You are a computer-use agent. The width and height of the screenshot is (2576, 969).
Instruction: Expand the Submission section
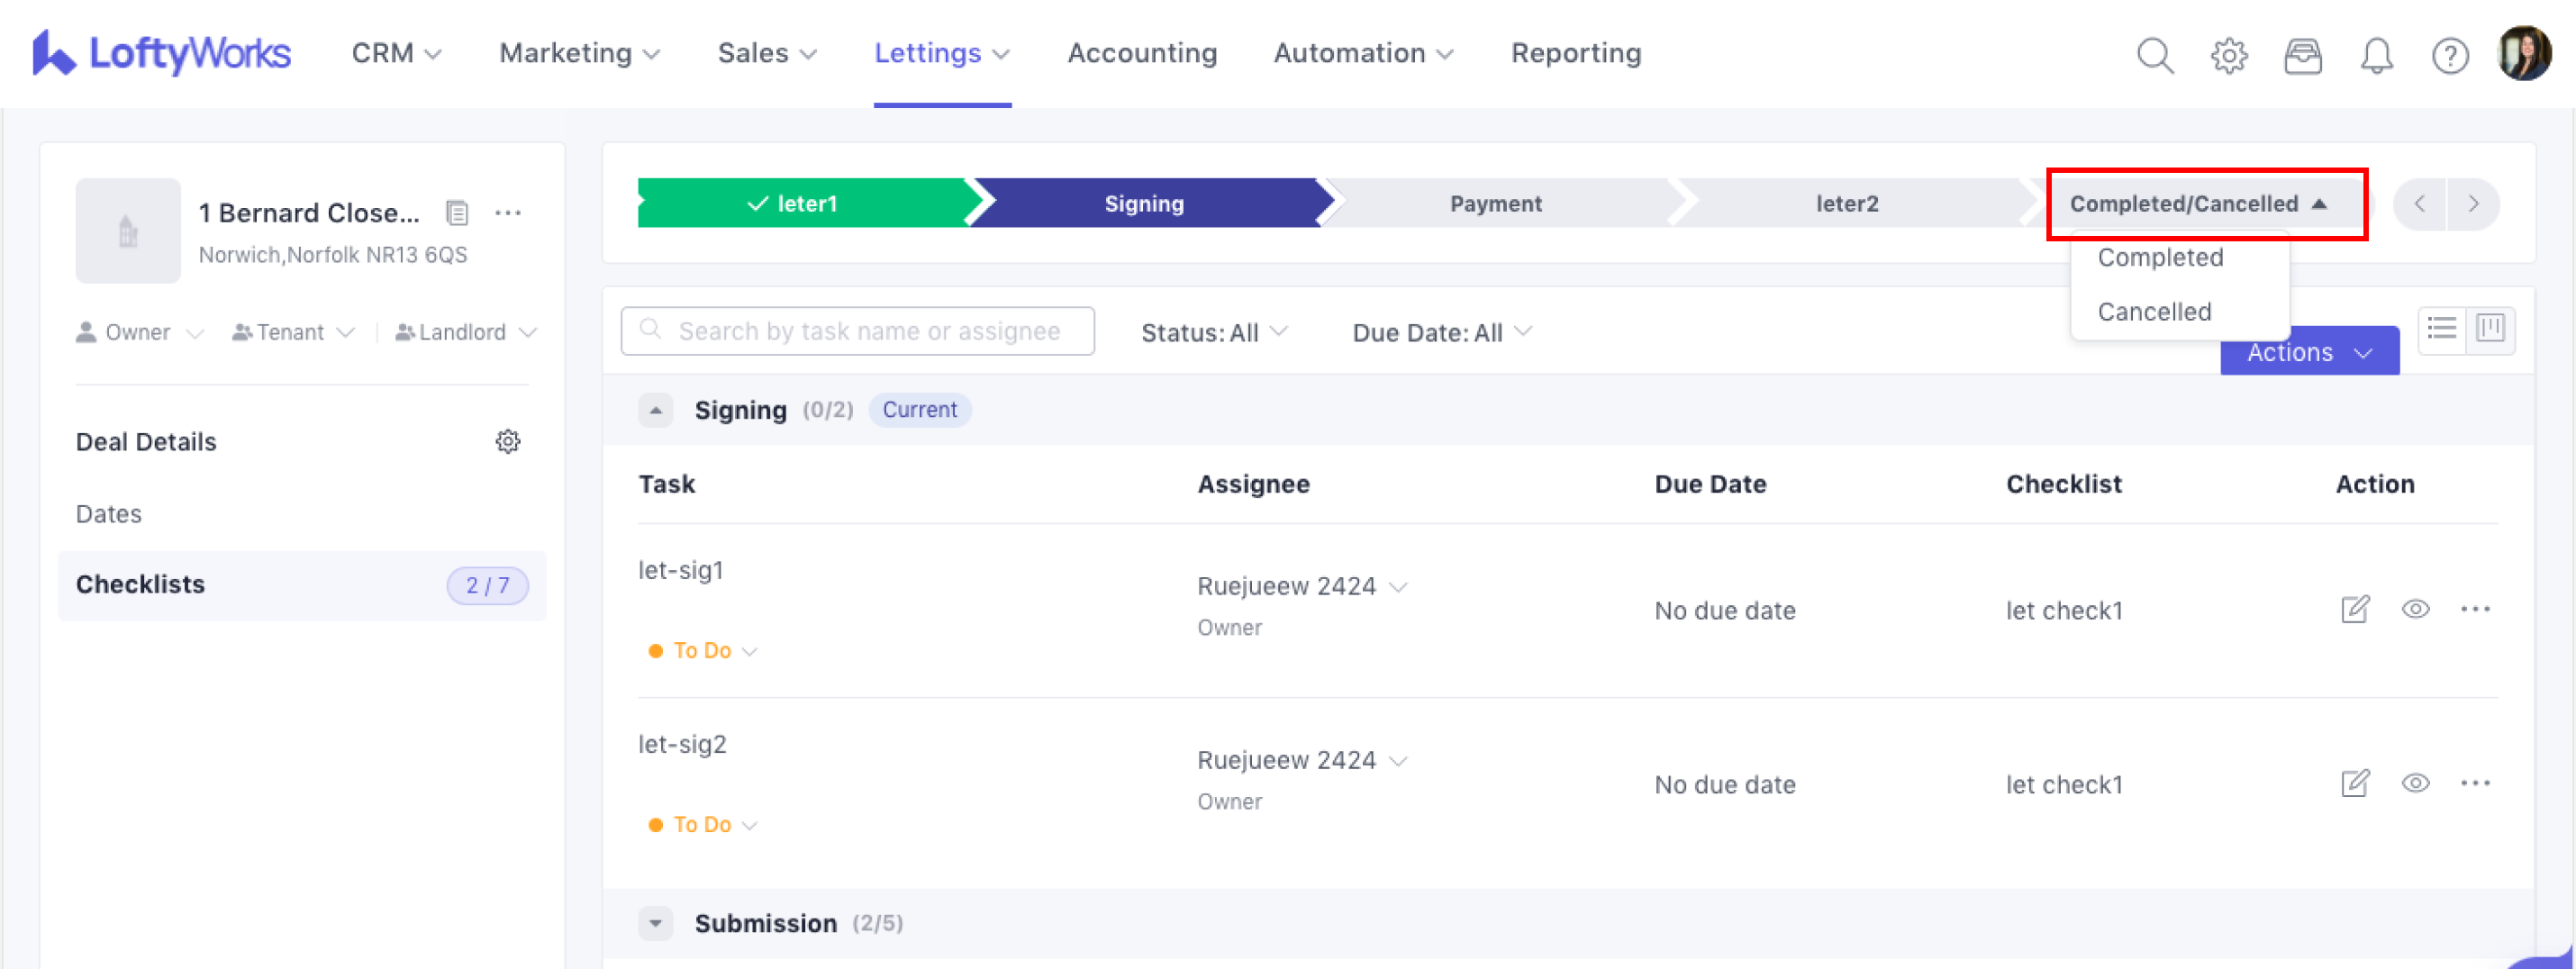click(x=656, y=922)
